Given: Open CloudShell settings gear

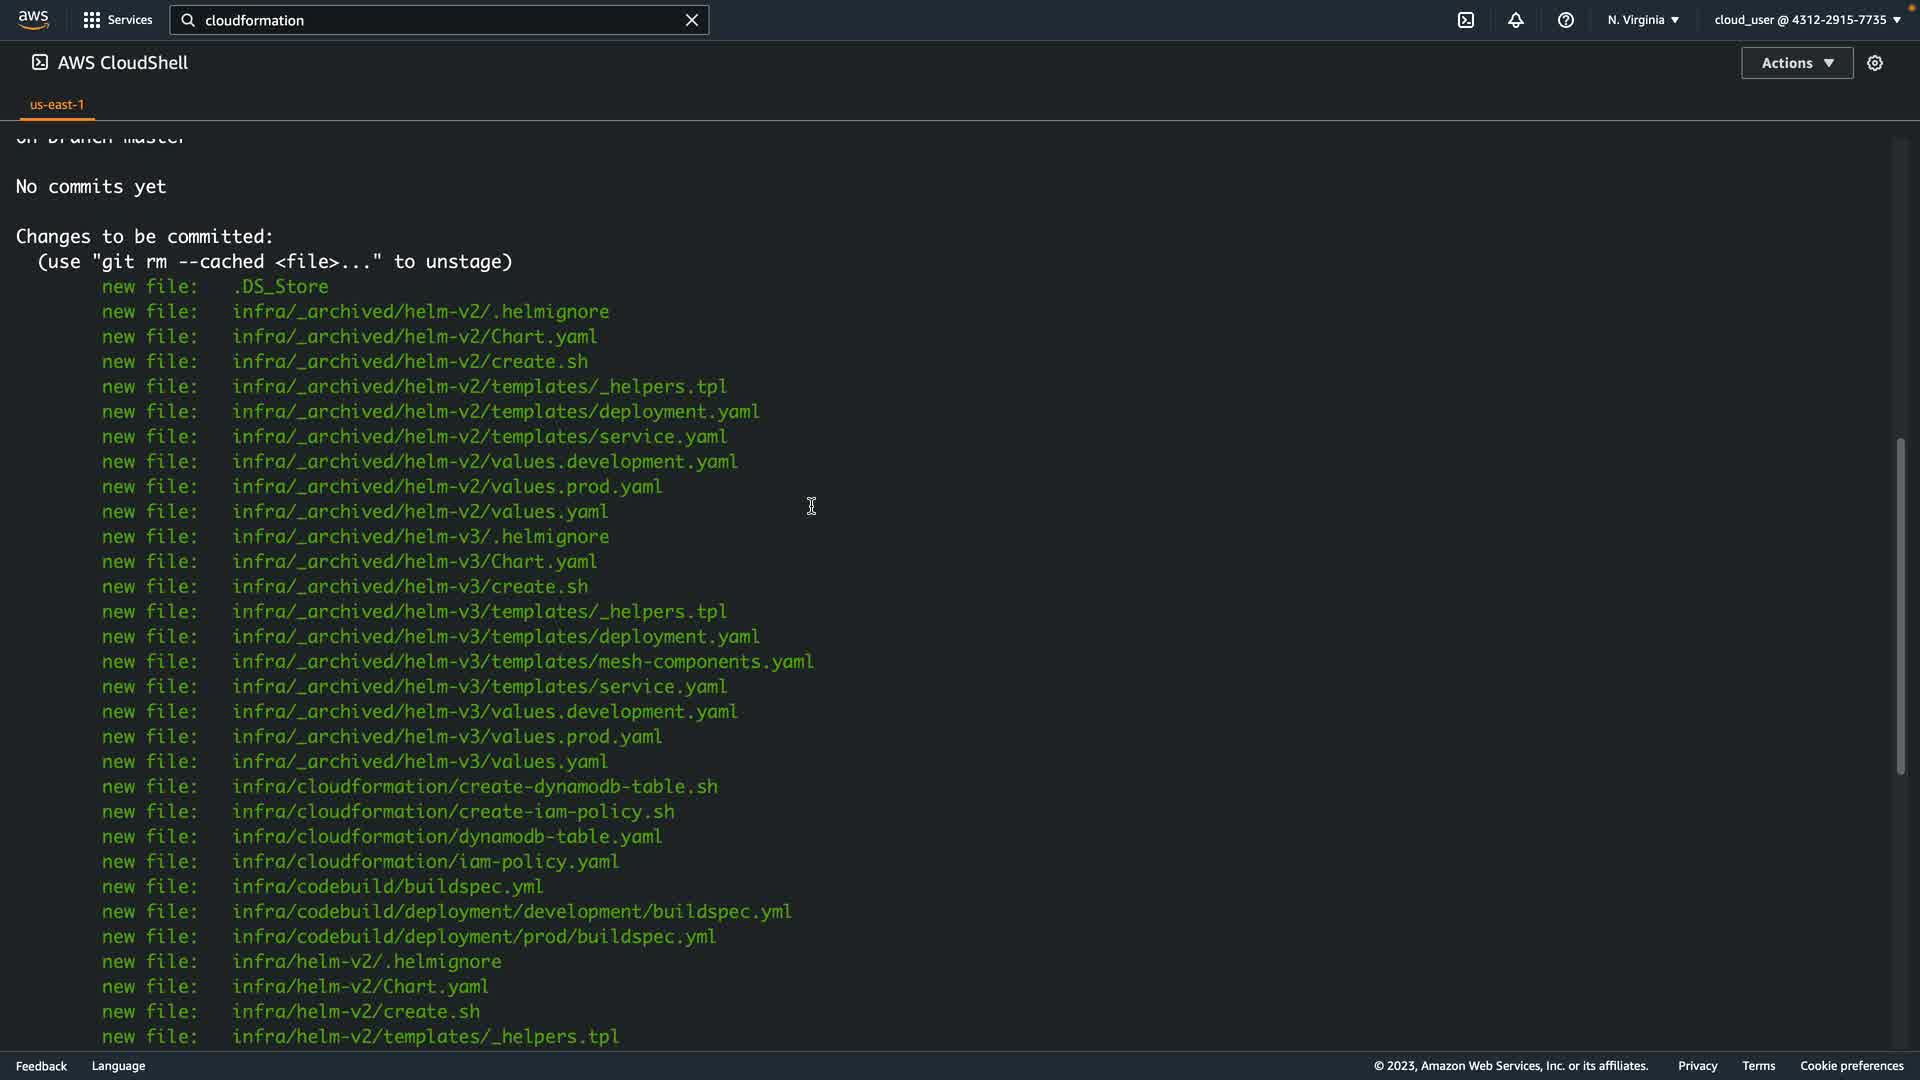Looking at the screenshot, I should click(1875, 63).
